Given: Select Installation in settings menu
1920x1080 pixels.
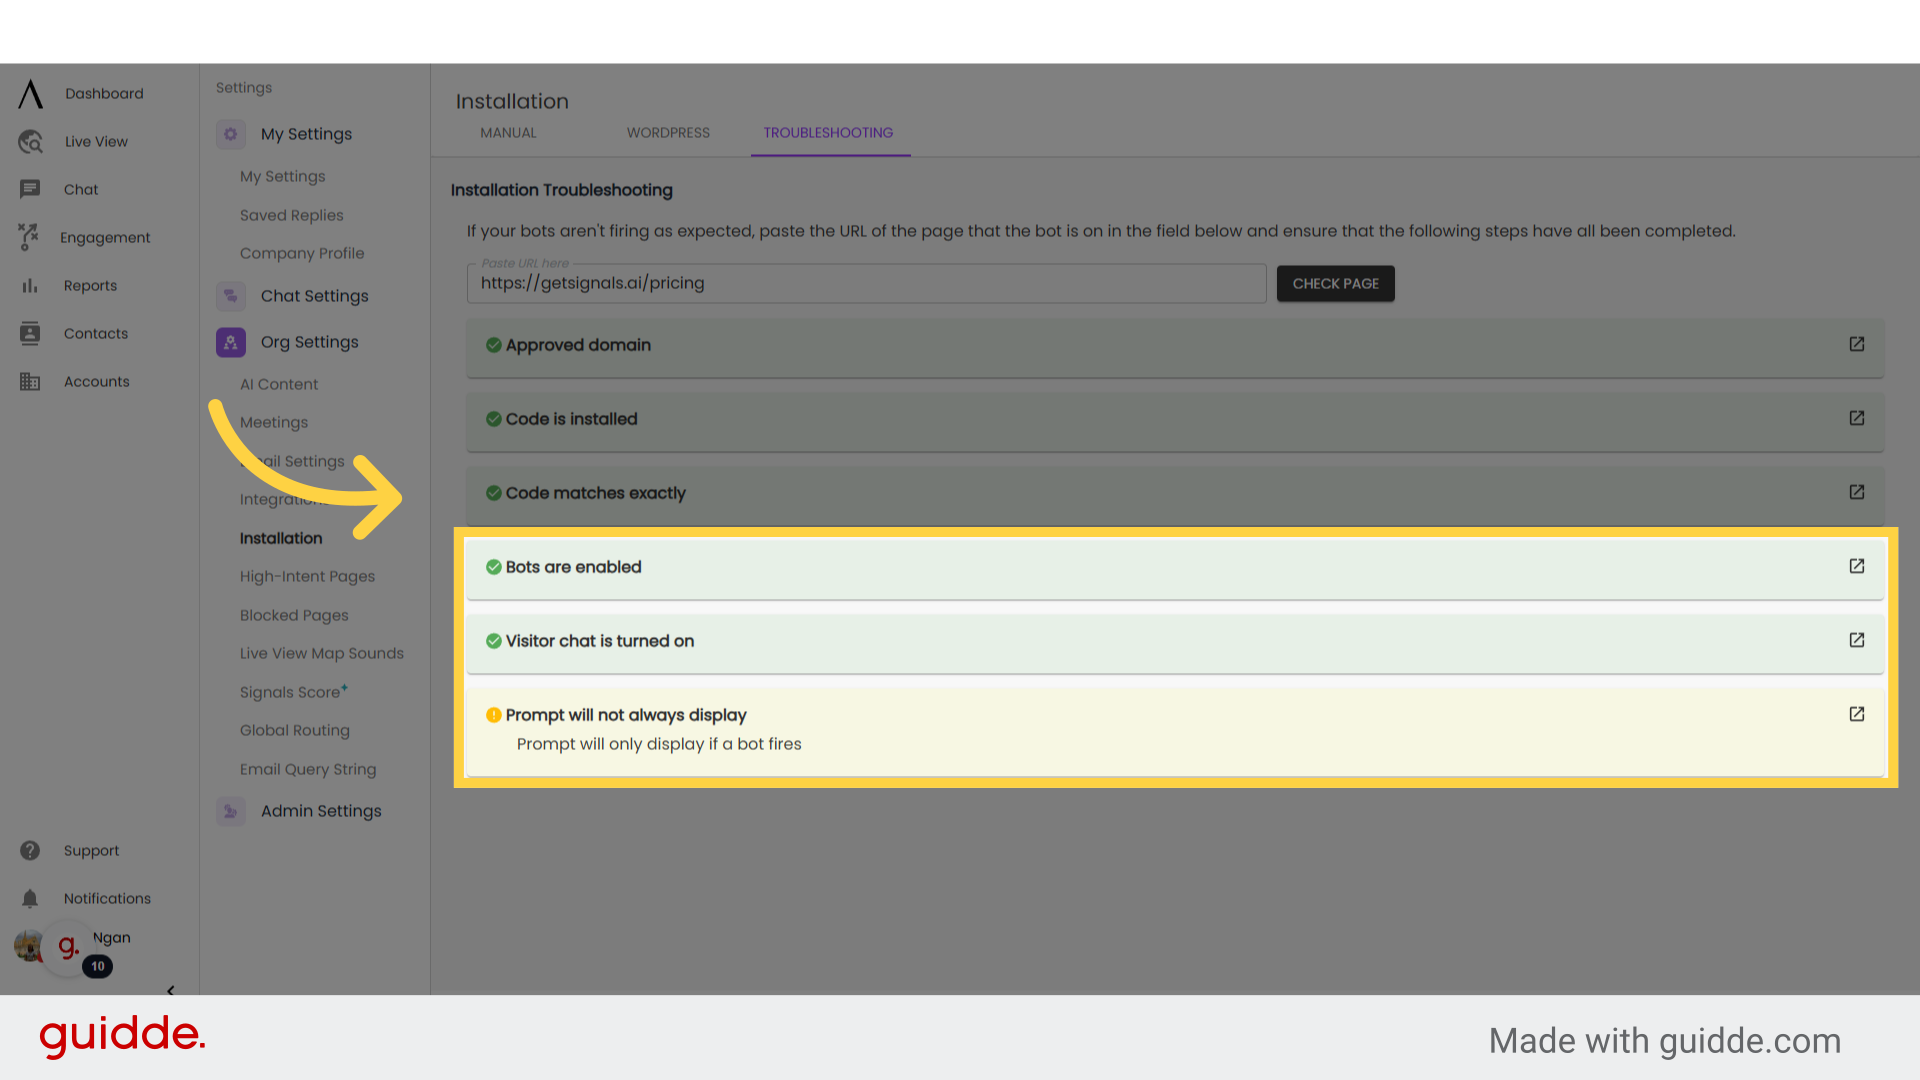Looking at the screenshot, I should 281,538.
